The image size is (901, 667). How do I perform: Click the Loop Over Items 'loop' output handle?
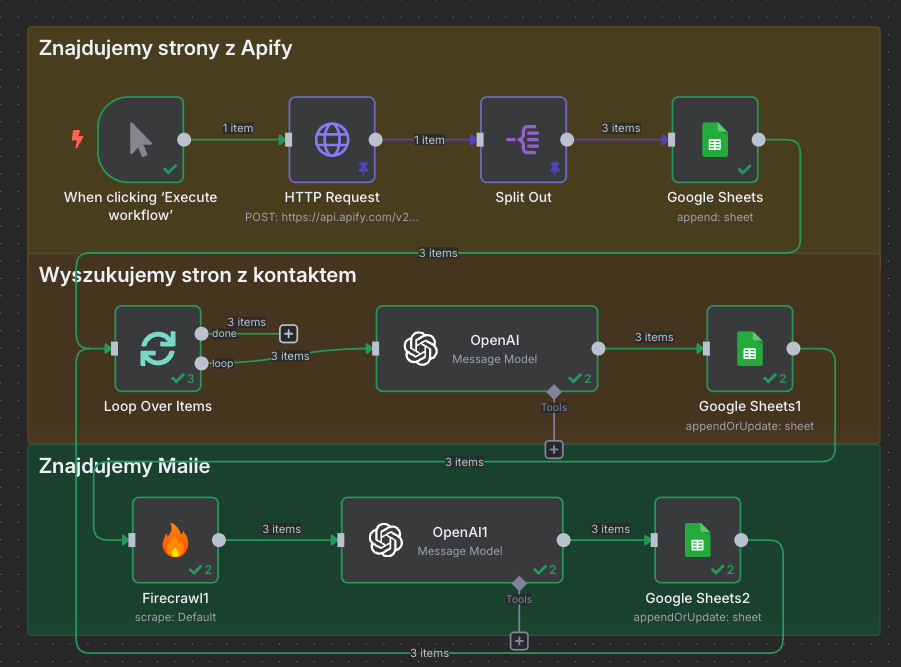tap(201, 363)
